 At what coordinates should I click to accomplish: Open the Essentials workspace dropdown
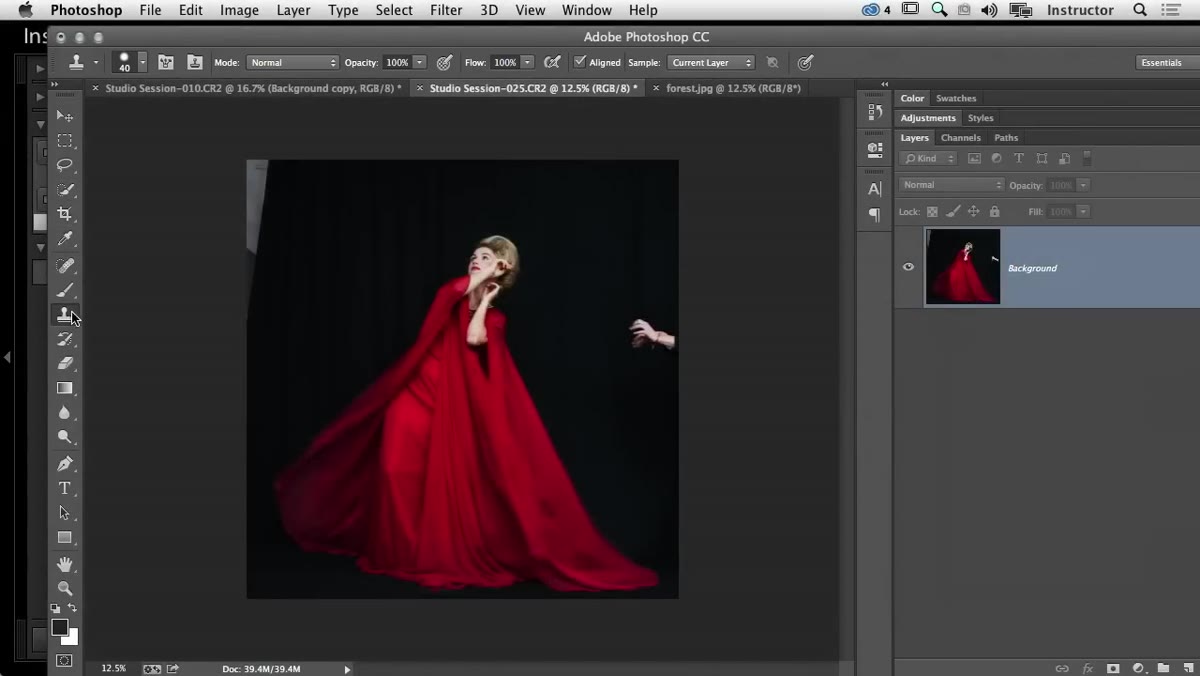(x=1166, y=62)
